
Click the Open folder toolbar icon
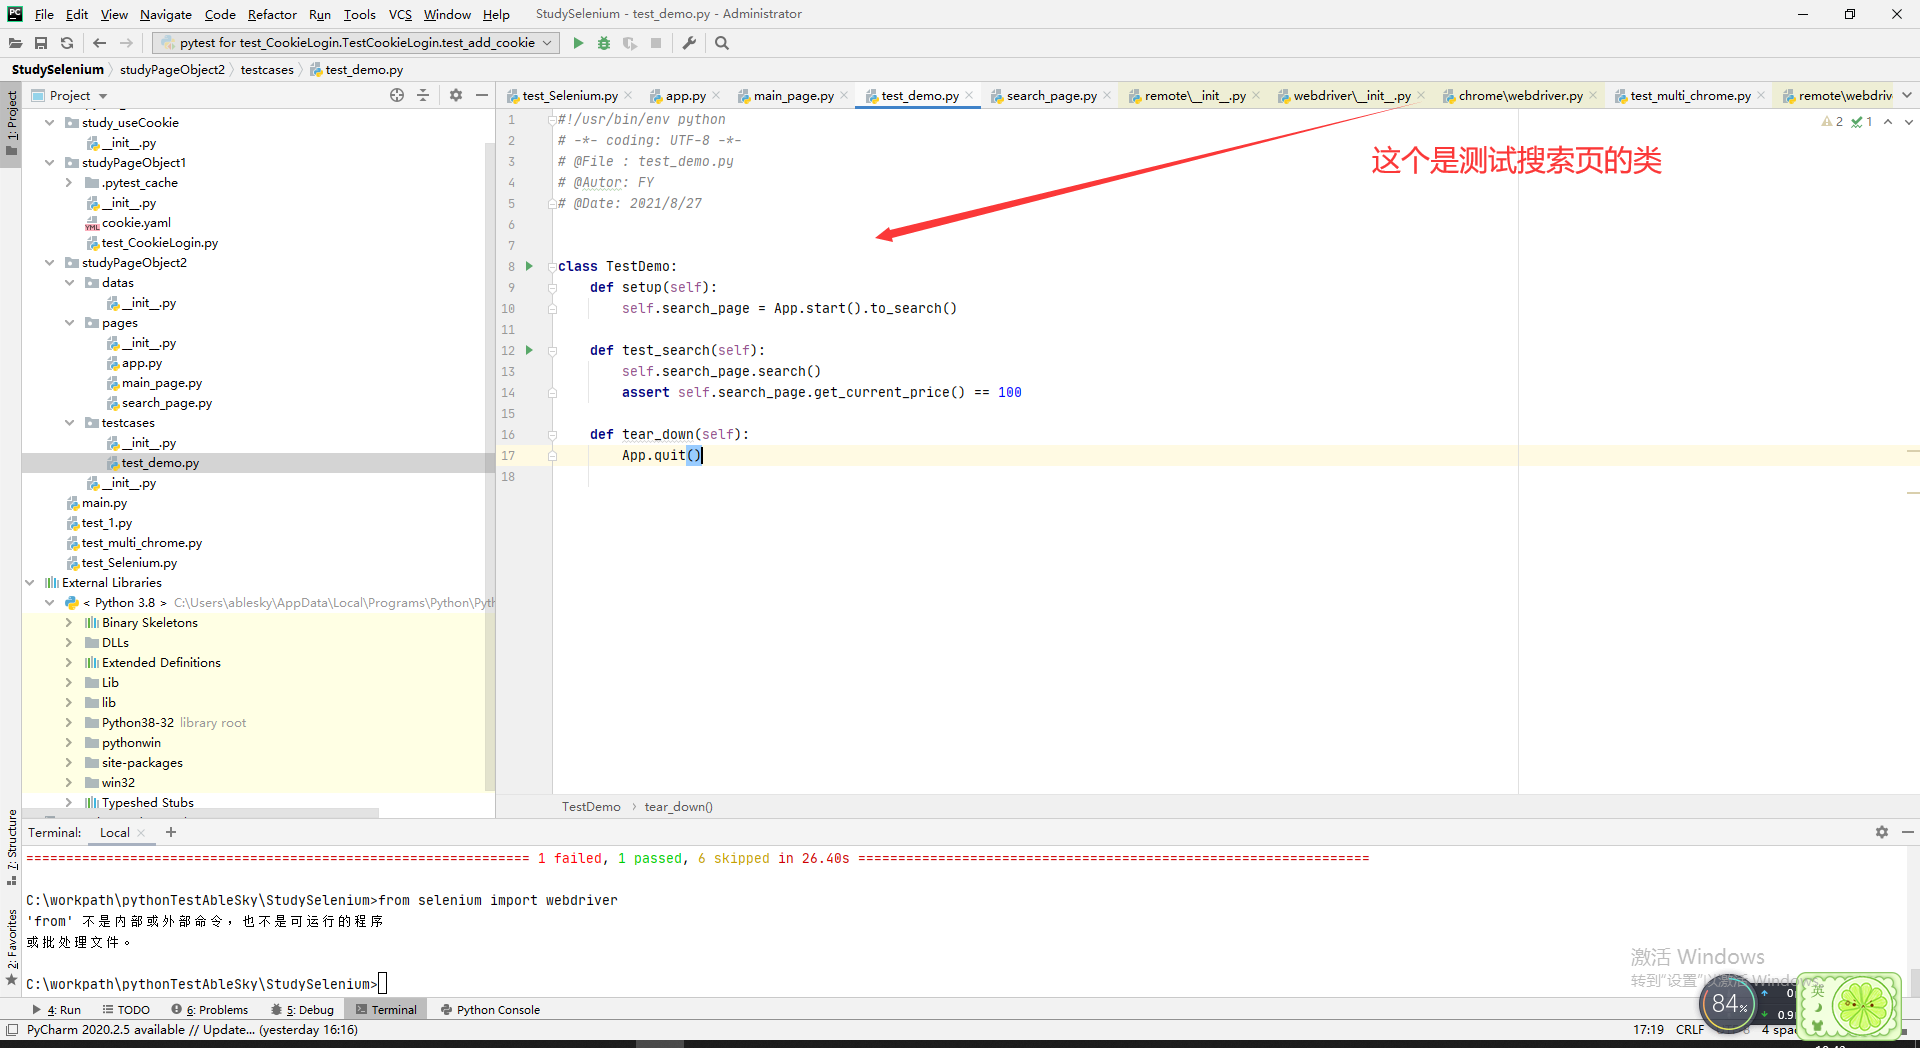pos(15,43)
